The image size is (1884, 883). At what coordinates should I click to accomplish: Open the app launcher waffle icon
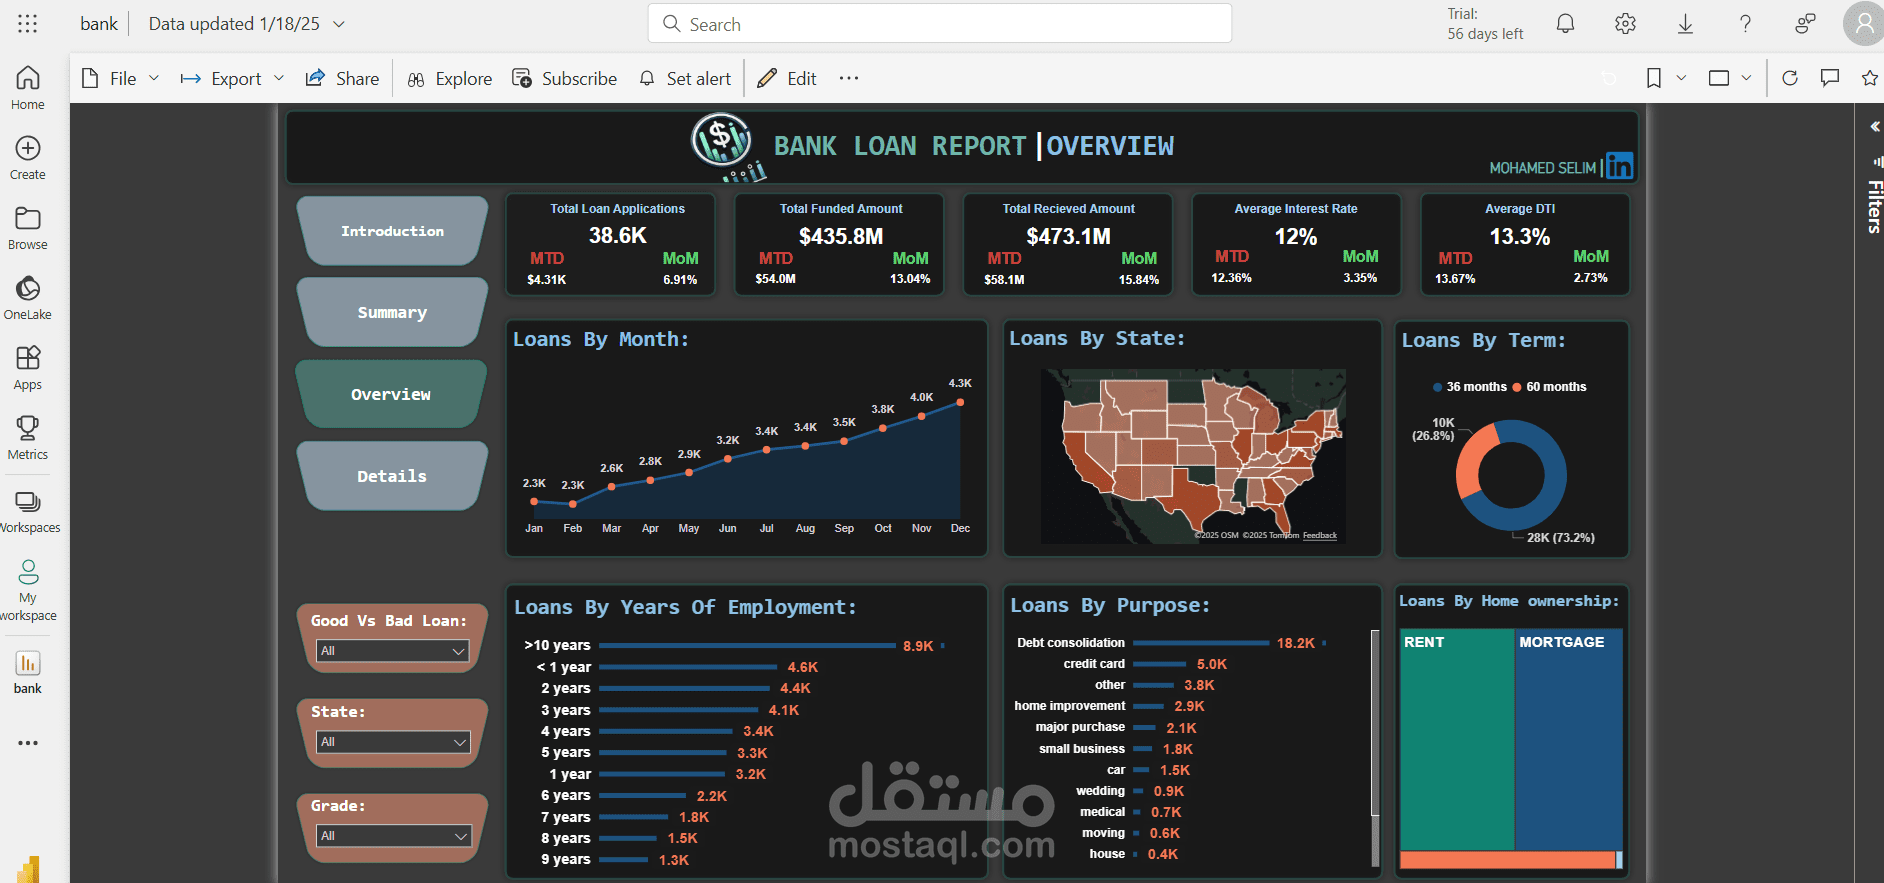[28, 24]
